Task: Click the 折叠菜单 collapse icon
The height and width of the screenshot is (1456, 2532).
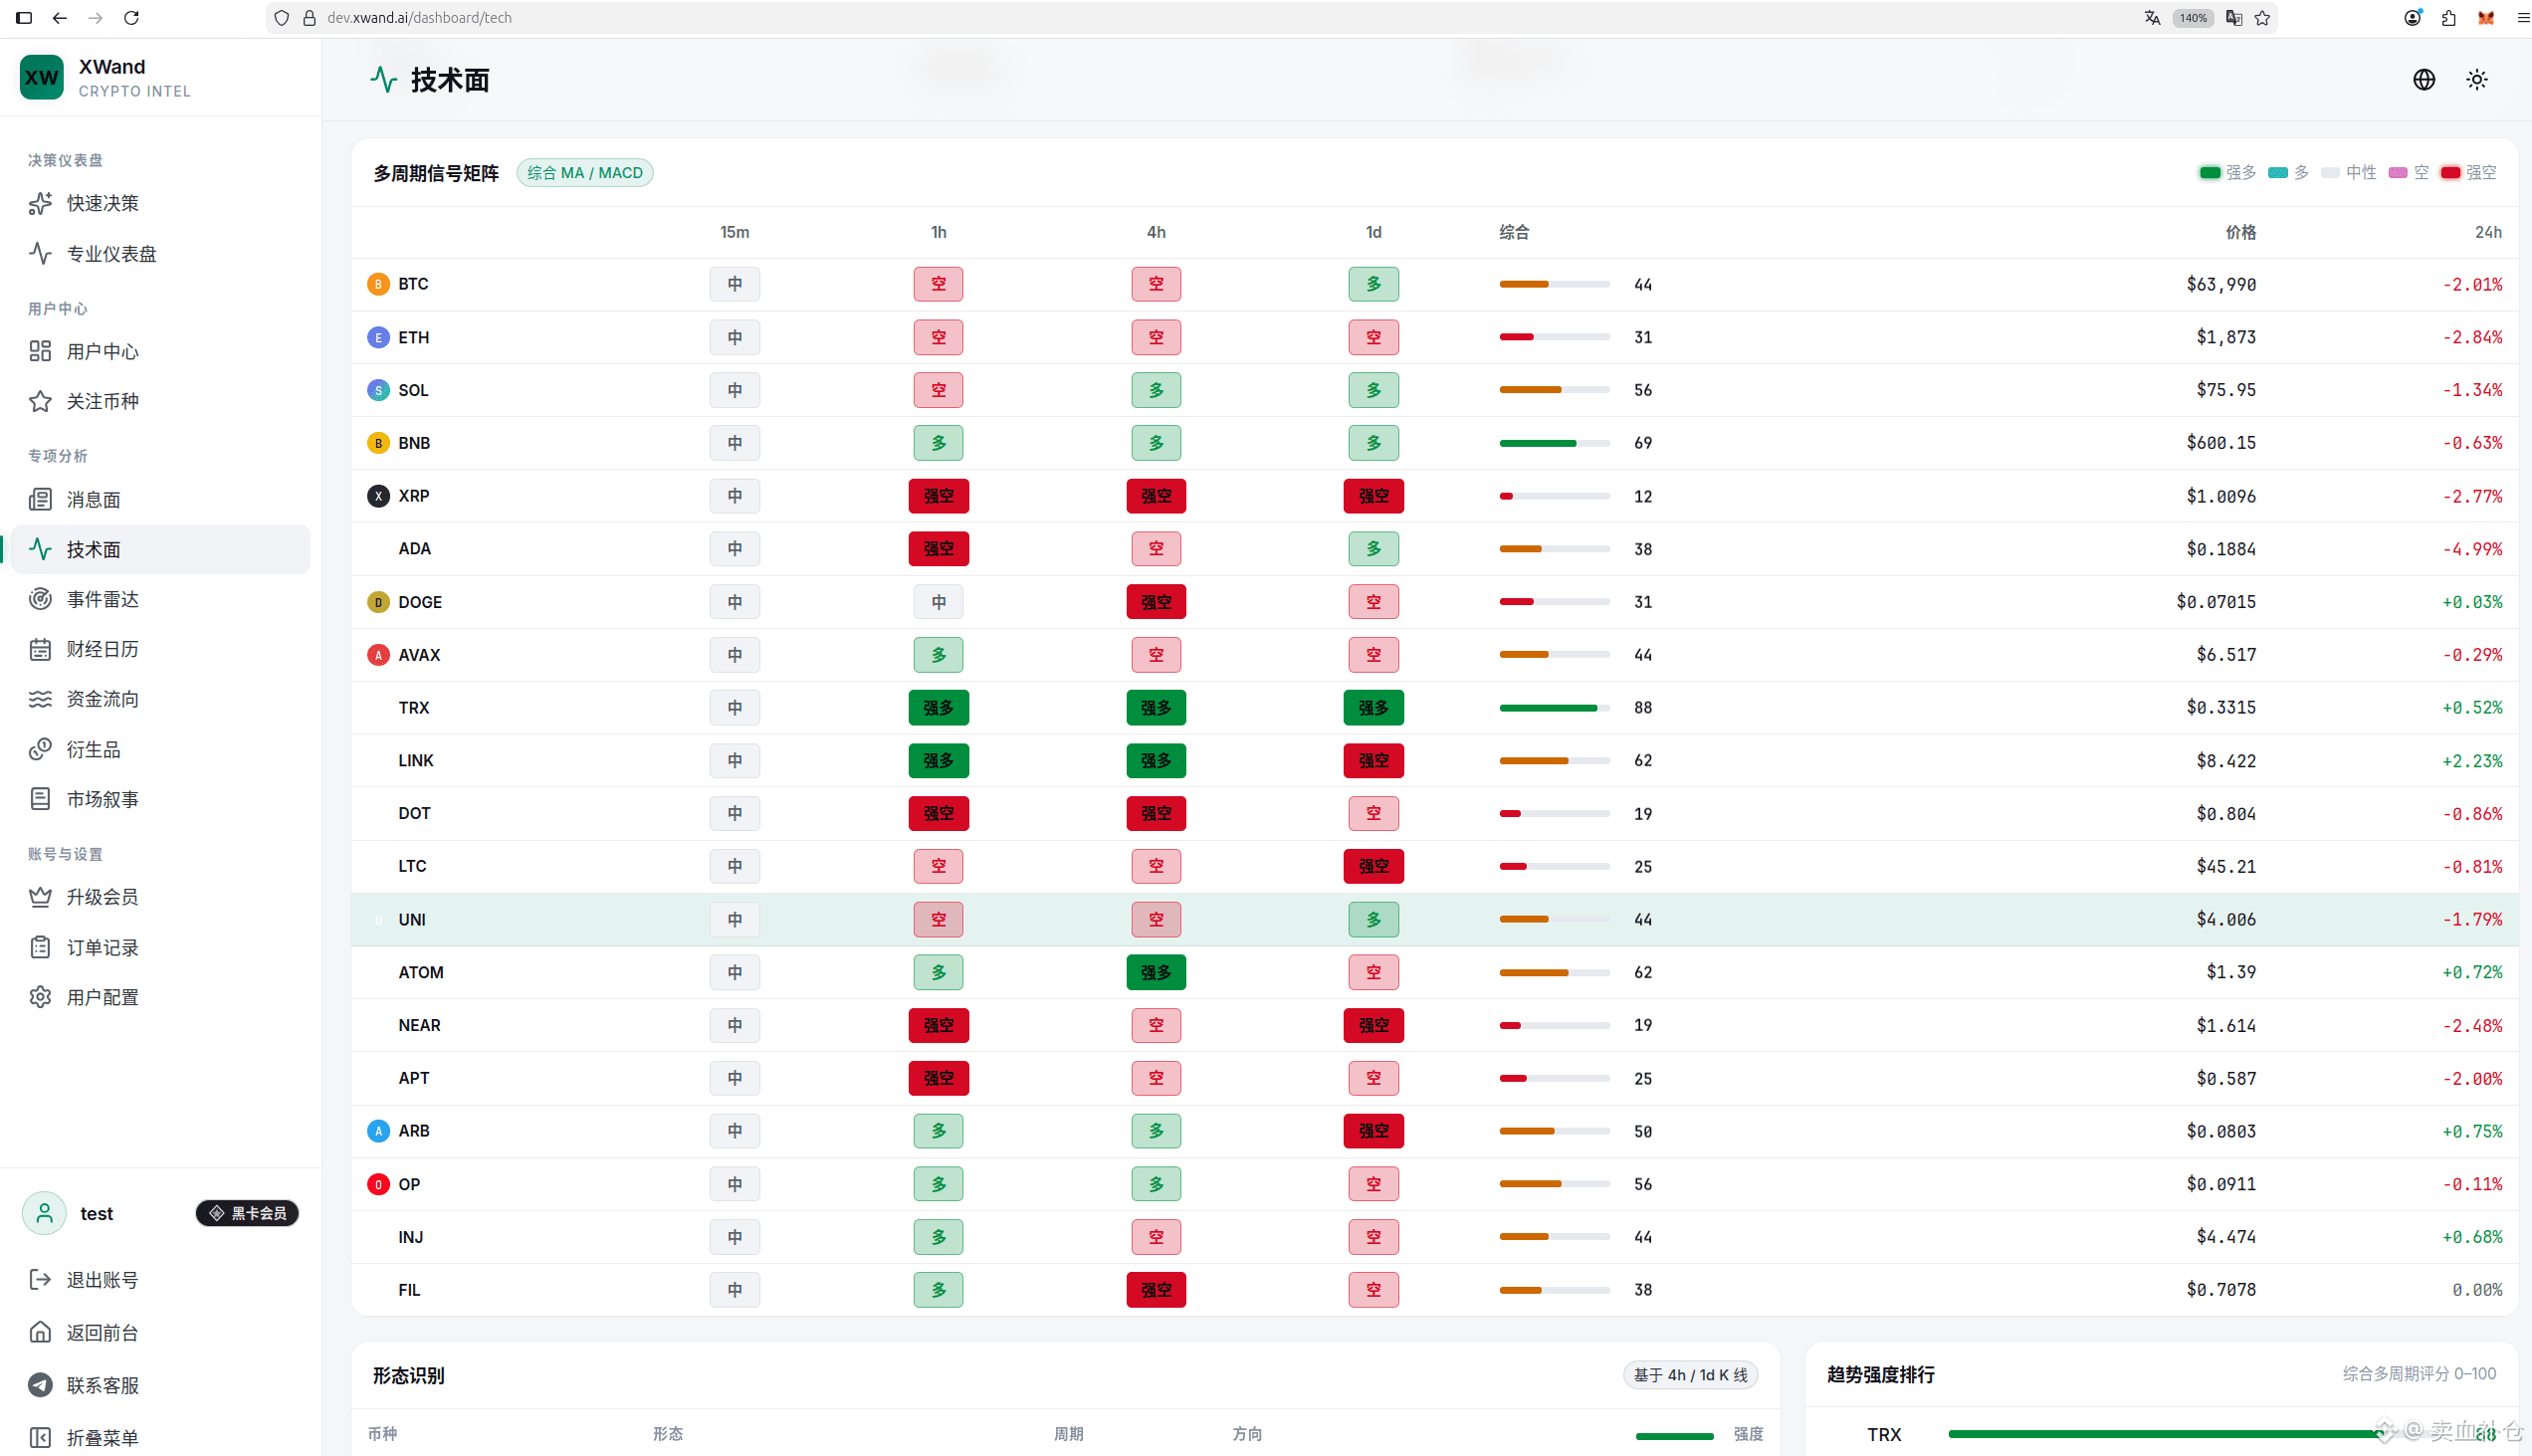Action: coord(40,1438)
